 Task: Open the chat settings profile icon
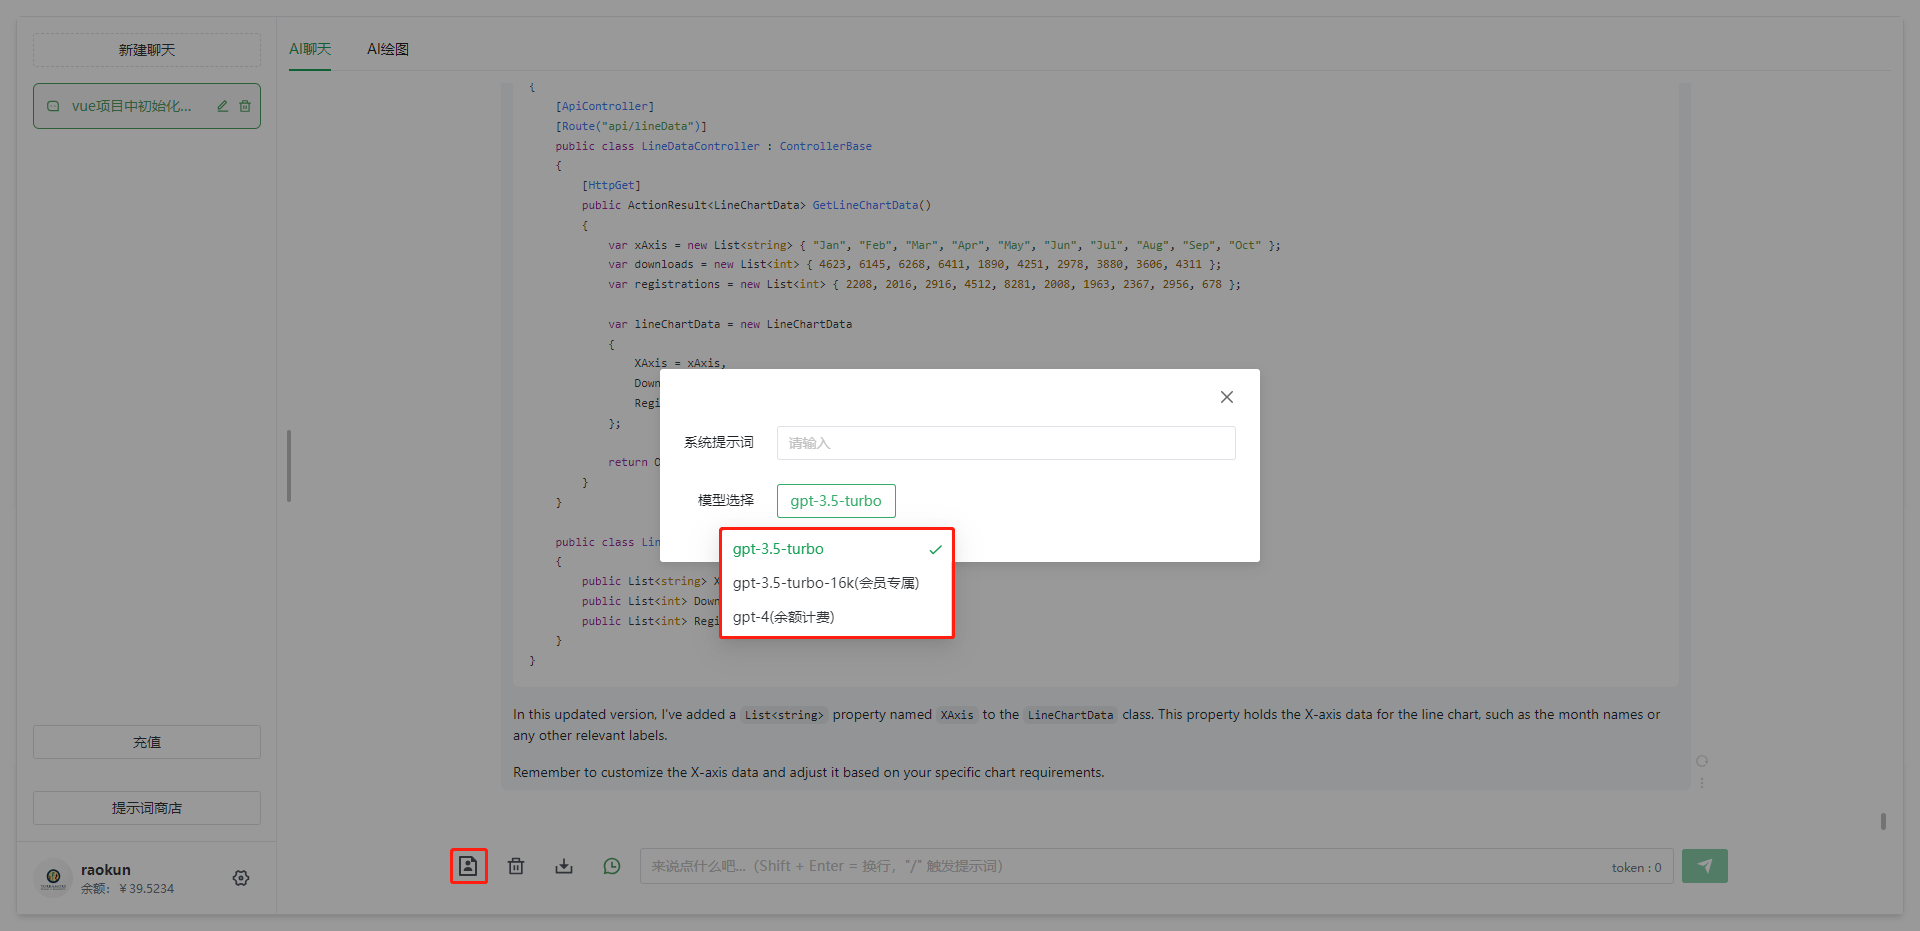tap(468, 866)
